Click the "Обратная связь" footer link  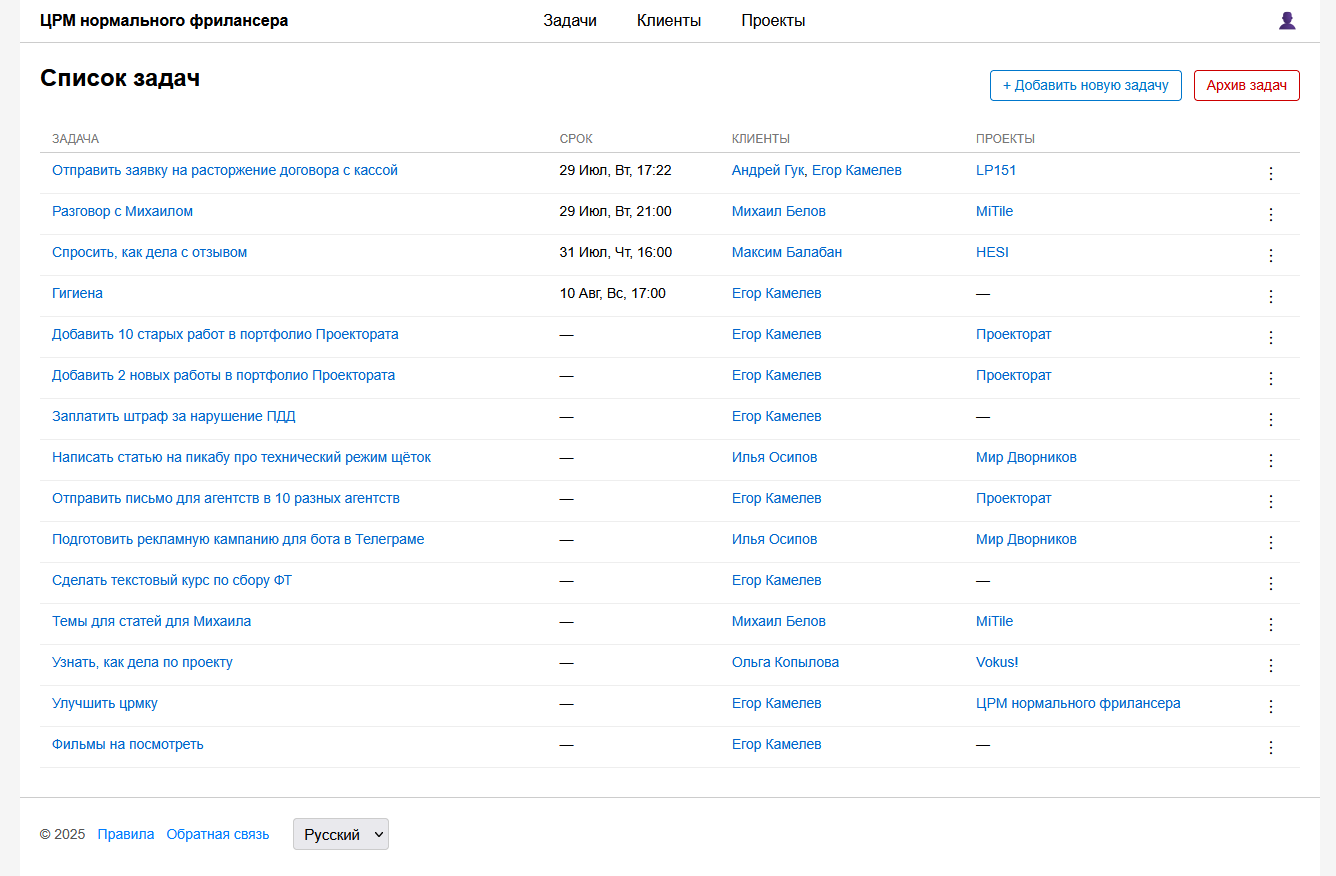[x=218, y=834]
